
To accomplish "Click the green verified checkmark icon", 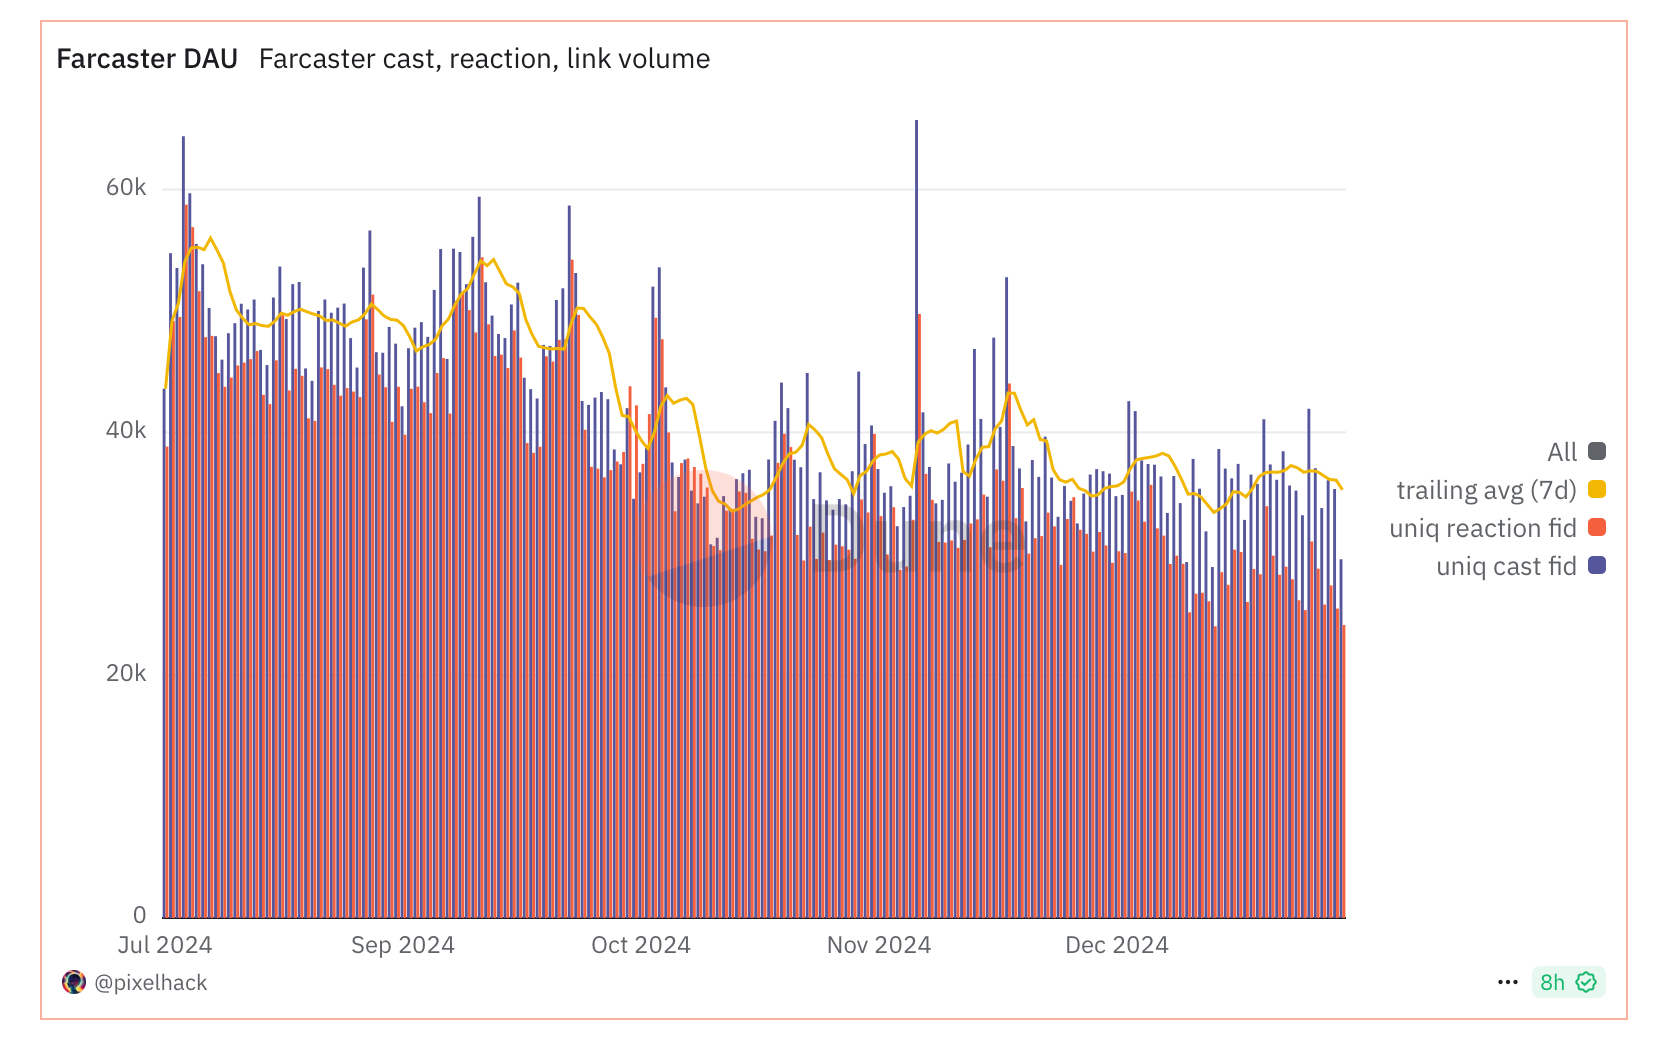I will pos(1586,982).
